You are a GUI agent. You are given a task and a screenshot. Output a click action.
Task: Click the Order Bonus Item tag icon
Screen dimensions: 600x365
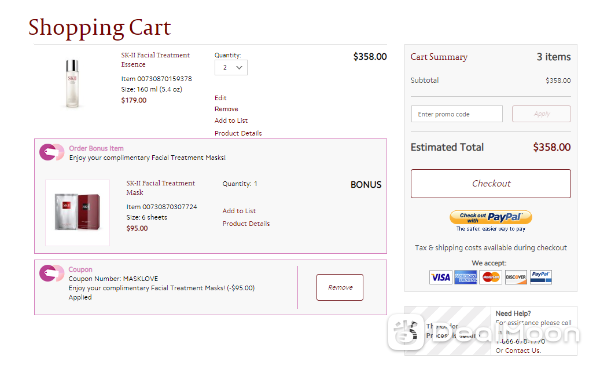pos(51,152)
